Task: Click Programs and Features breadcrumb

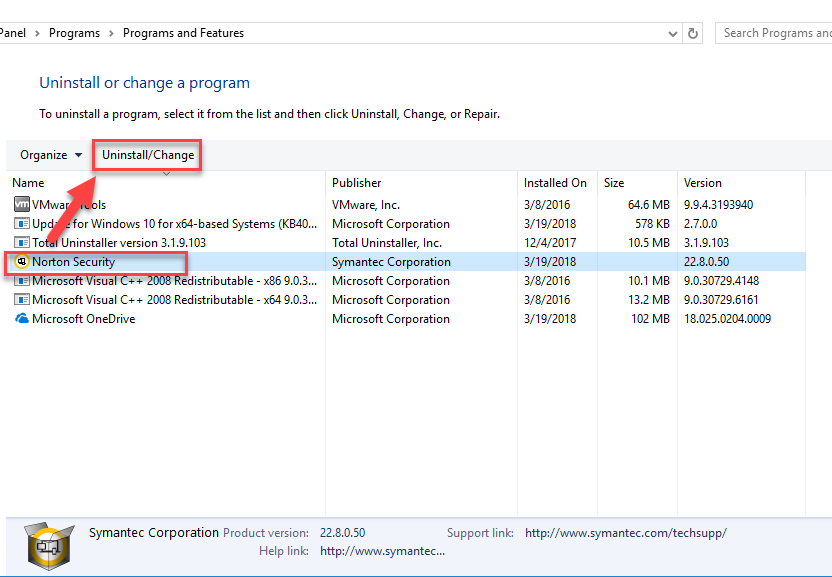Action: 184,33
